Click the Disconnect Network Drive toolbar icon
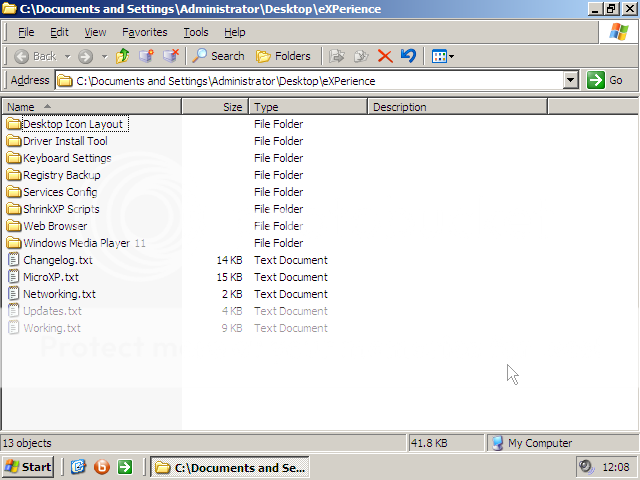The height and width of the screenshot is (480, 640). click(171, 56)
